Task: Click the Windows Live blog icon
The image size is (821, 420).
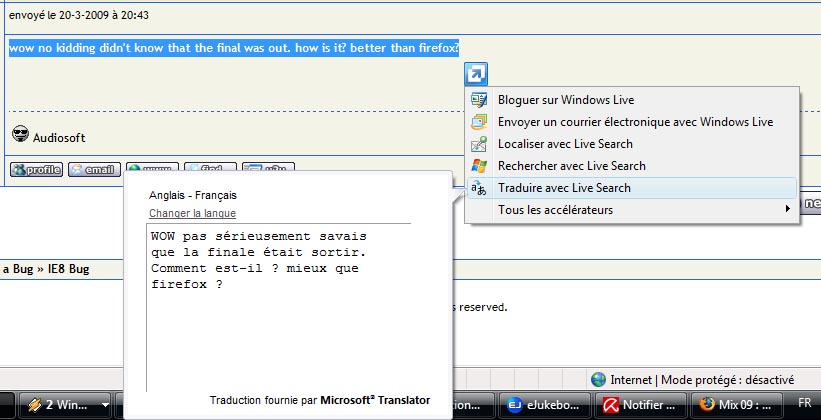Action: click(479, 100)
